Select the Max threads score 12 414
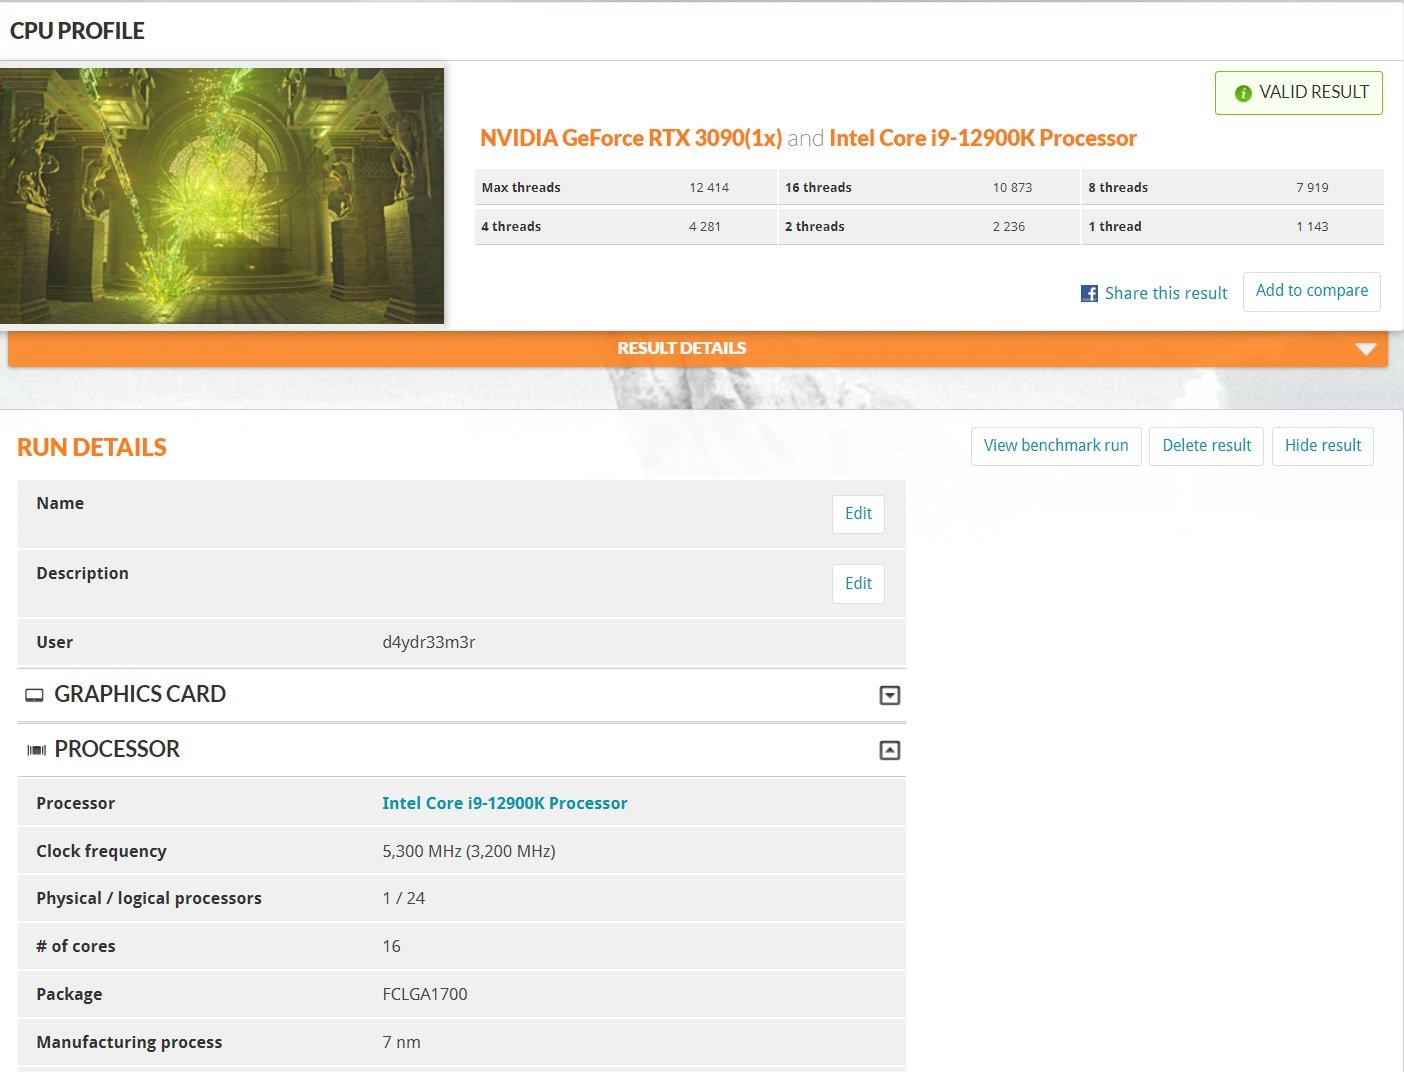Image resolution: width=1404 pixels, height=1072 pixels. pos(709,187)
